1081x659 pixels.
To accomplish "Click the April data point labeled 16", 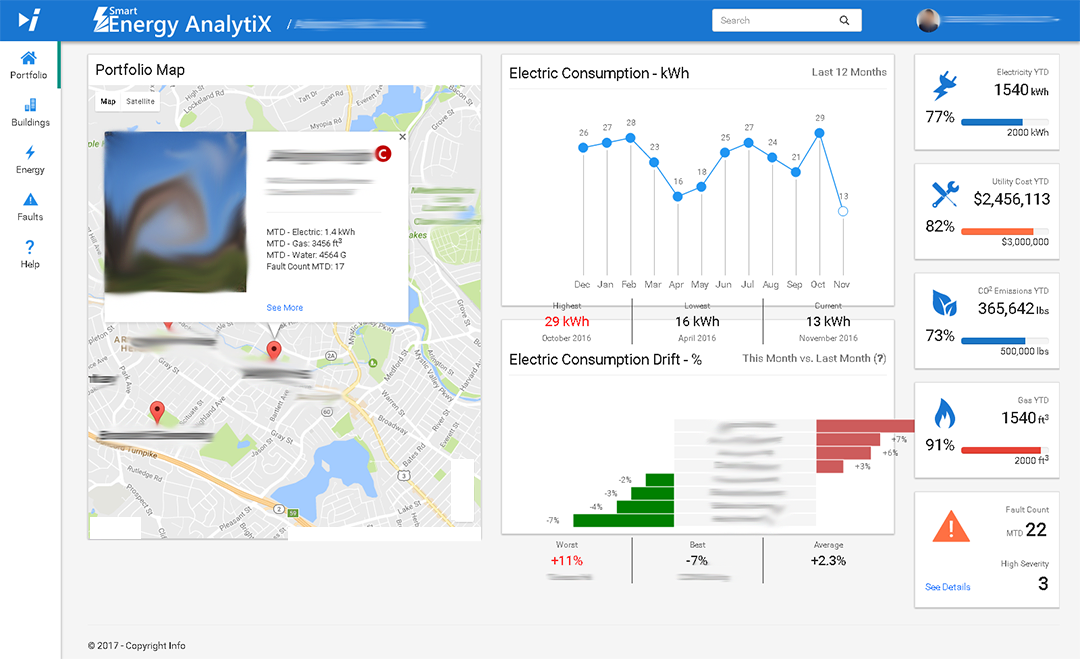I will point(678,196).
